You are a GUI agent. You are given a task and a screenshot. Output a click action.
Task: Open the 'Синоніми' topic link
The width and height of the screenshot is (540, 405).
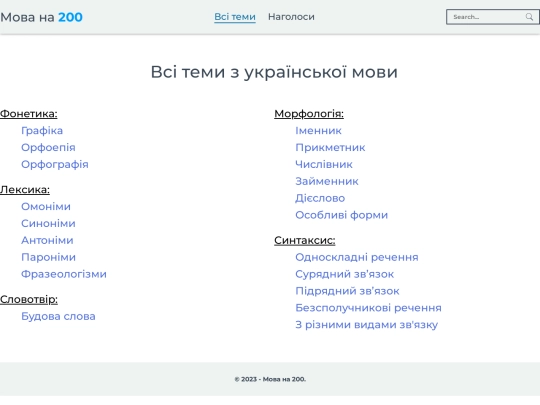[48, 223]
